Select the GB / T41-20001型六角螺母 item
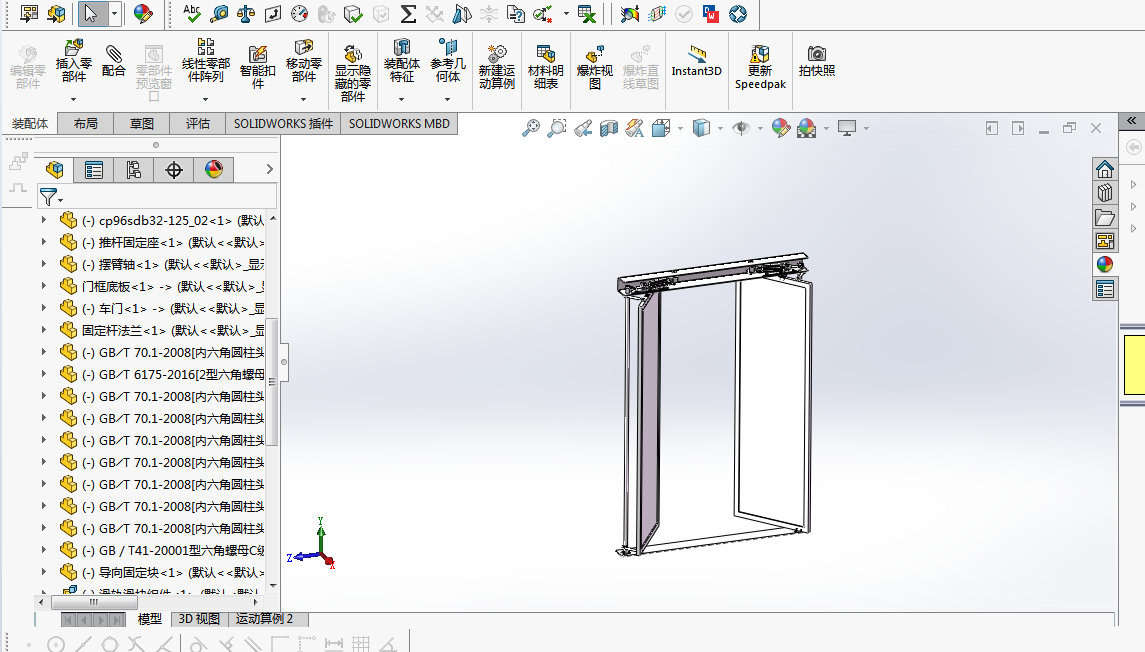1145x652 pixels. (162, 550)
